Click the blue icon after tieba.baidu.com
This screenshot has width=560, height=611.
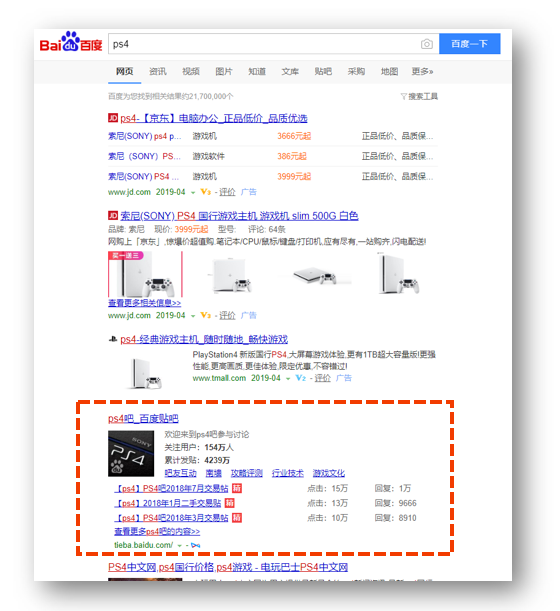[x=195, y=545]
